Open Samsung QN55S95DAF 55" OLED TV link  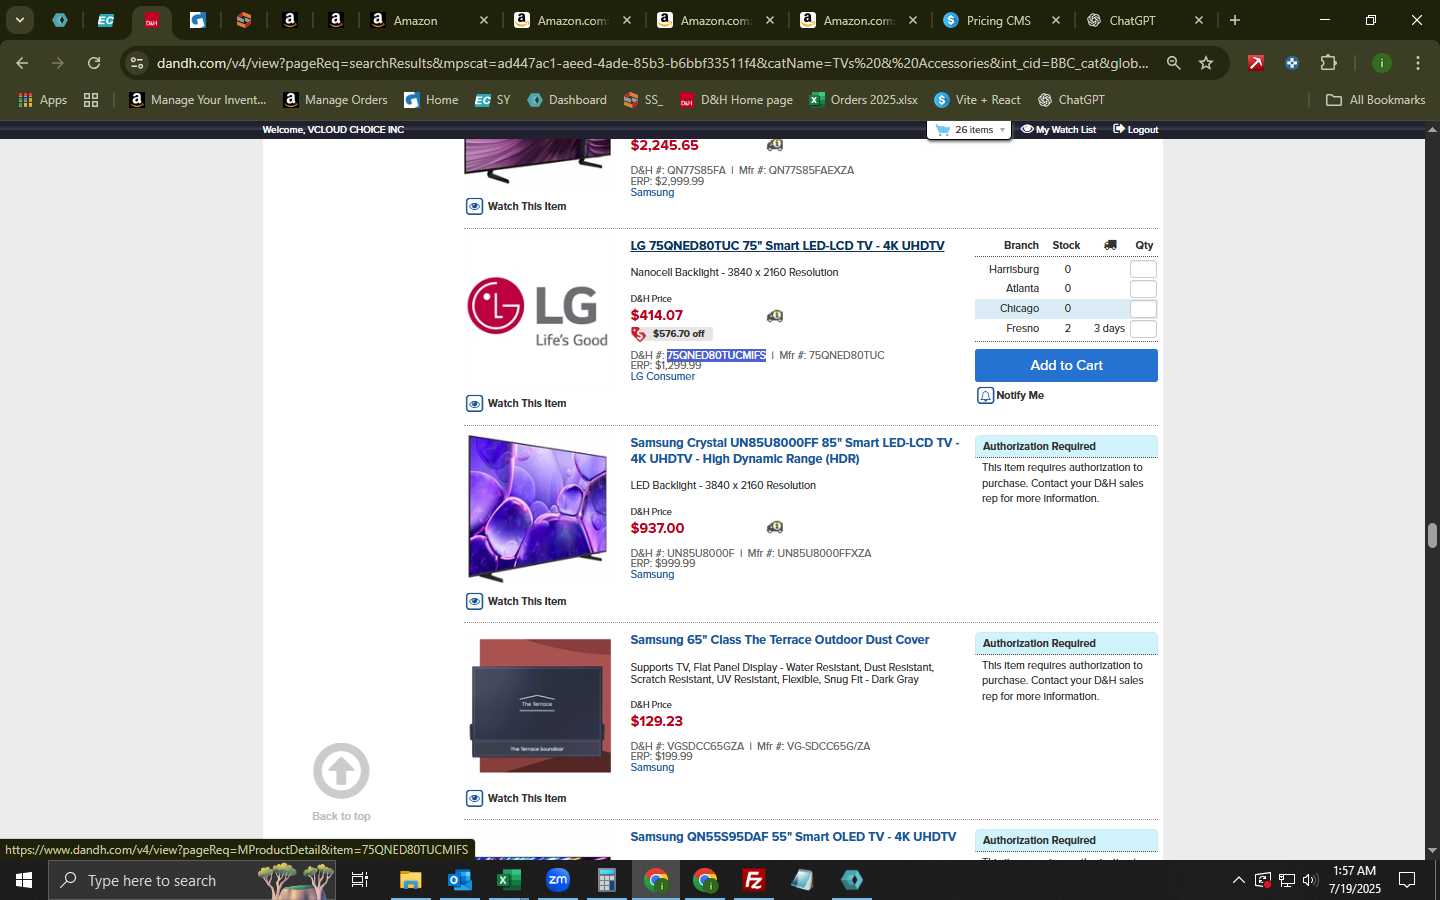tap(793, 837)
